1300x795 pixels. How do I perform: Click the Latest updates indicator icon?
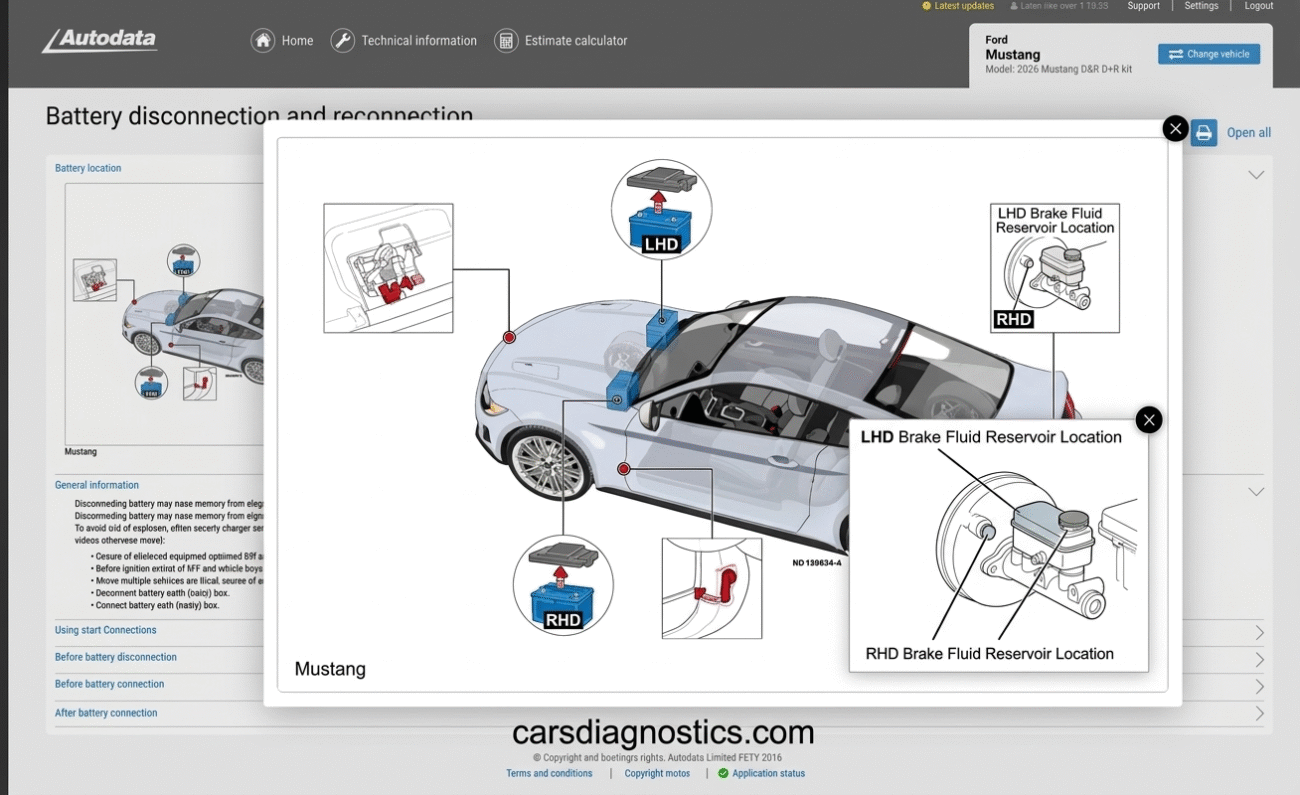[x=926, y=6]
